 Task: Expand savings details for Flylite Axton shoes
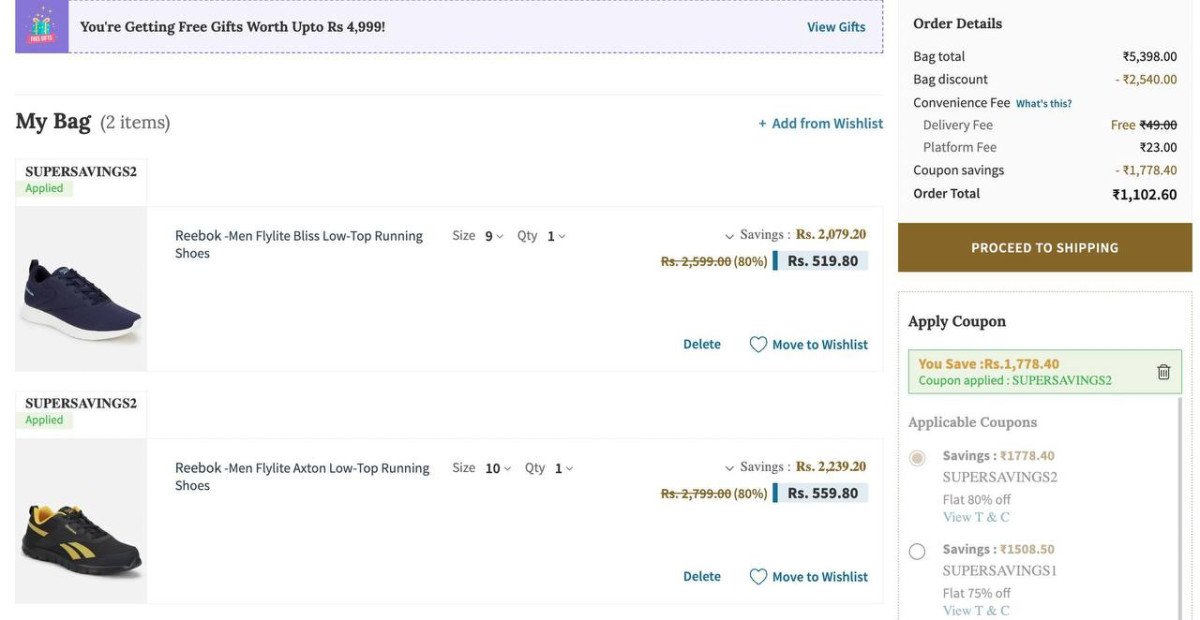(730, 468)
